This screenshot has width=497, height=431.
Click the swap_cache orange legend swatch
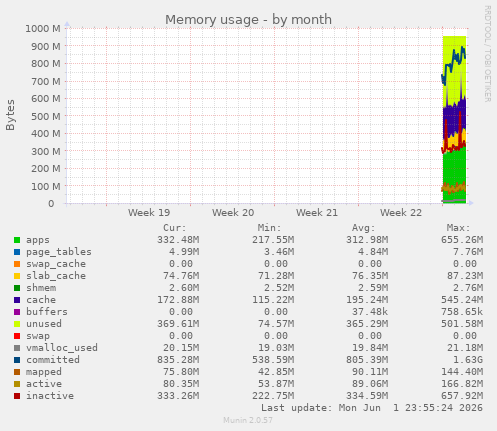(17, 264)
